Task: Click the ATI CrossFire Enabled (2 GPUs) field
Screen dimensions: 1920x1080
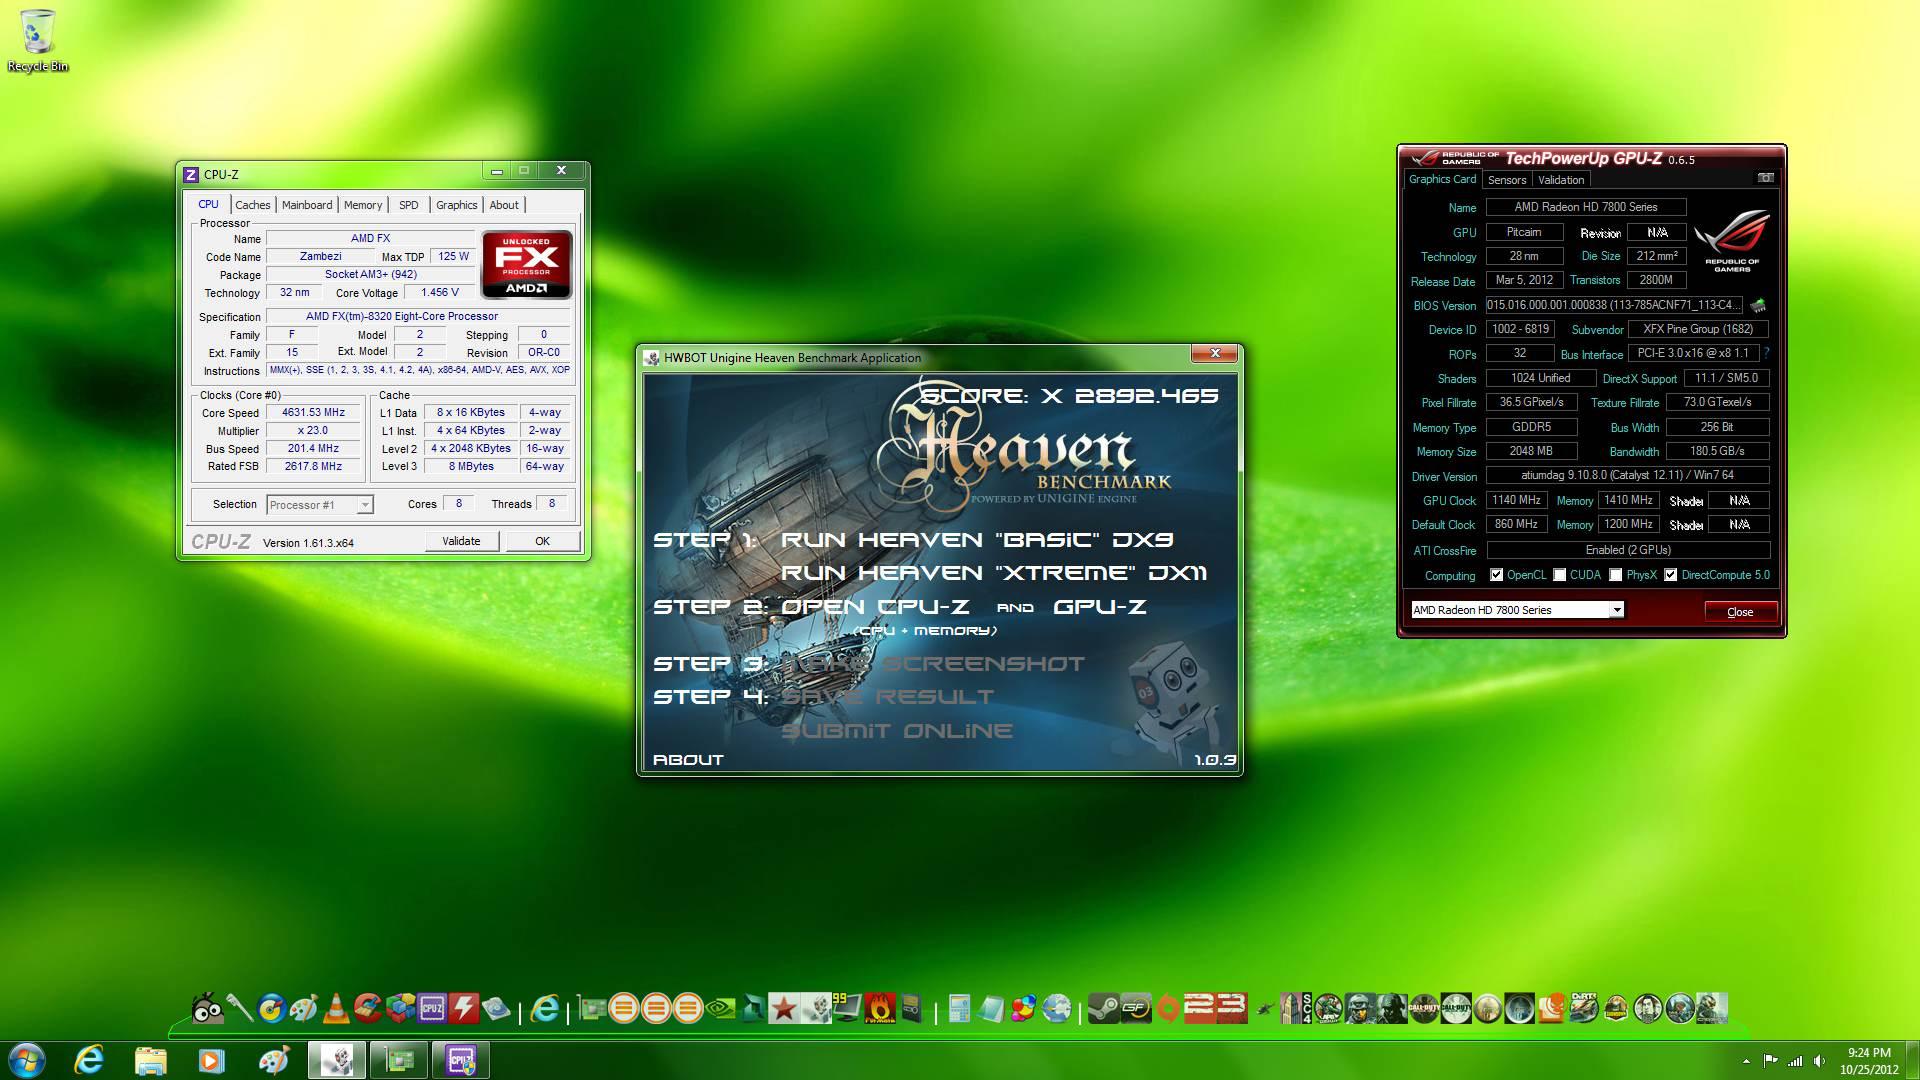Action: click(x=1628, y=550)
